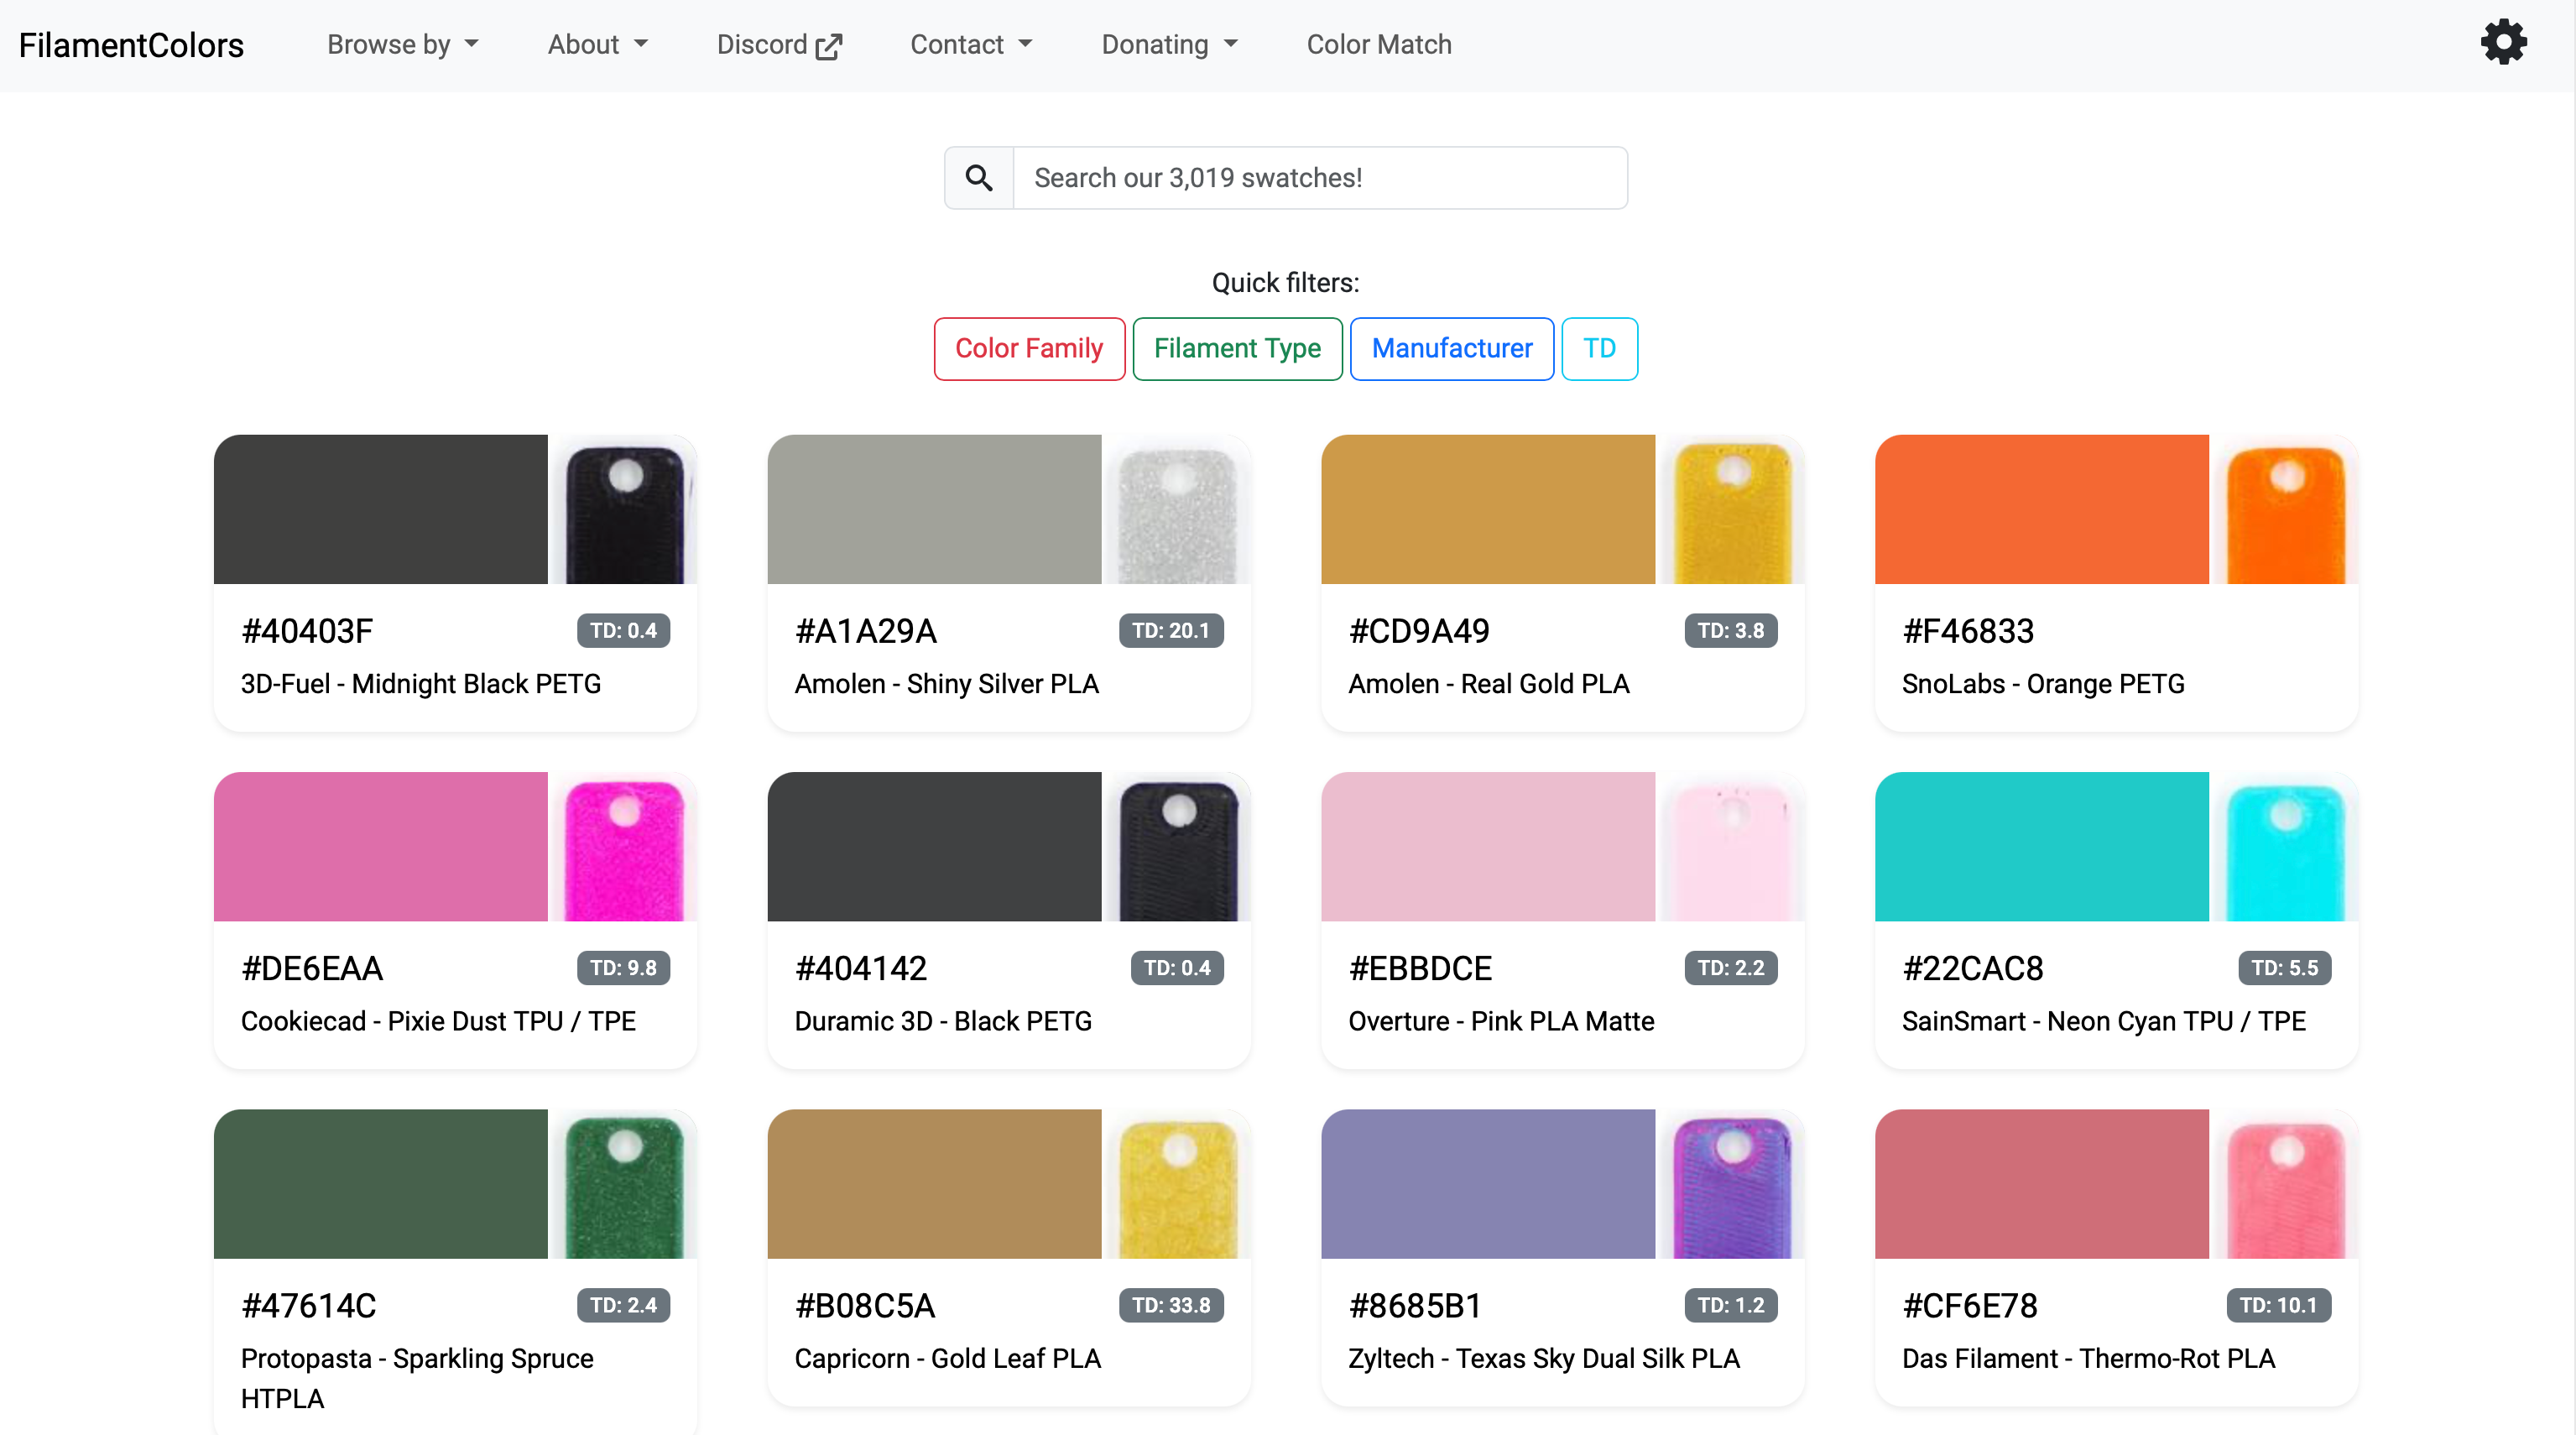Open Sparkling Spruce HTPLA swatch photo
Image resolution: width=2576 pixels, height=1435 pixels.
click(623, 1183)
